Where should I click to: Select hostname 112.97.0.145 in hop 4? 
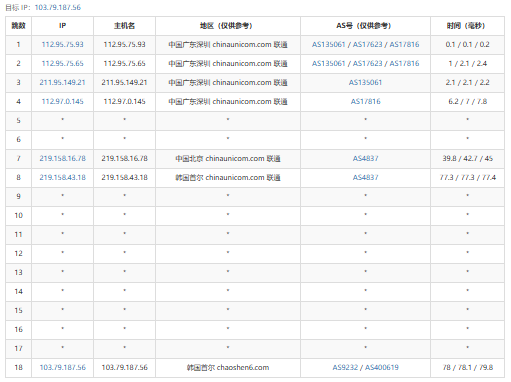(x=124, y=101)
